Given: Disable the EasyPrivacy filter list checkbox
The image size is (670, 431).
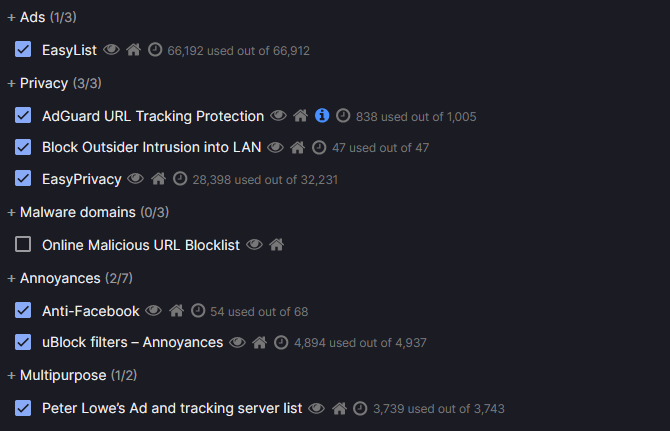Looking at the screenshot, I should (24, 179).
